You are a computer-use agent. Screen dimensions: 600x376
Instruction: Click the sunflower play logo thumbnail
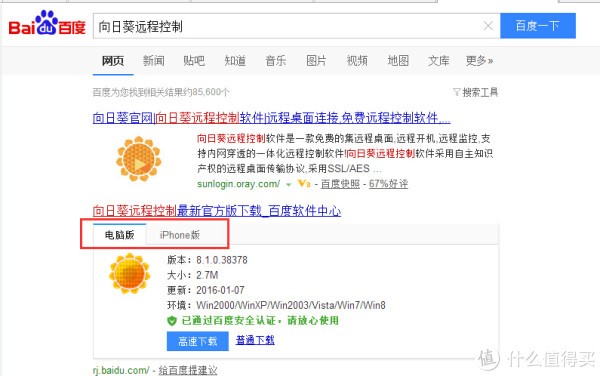(139, 159)
